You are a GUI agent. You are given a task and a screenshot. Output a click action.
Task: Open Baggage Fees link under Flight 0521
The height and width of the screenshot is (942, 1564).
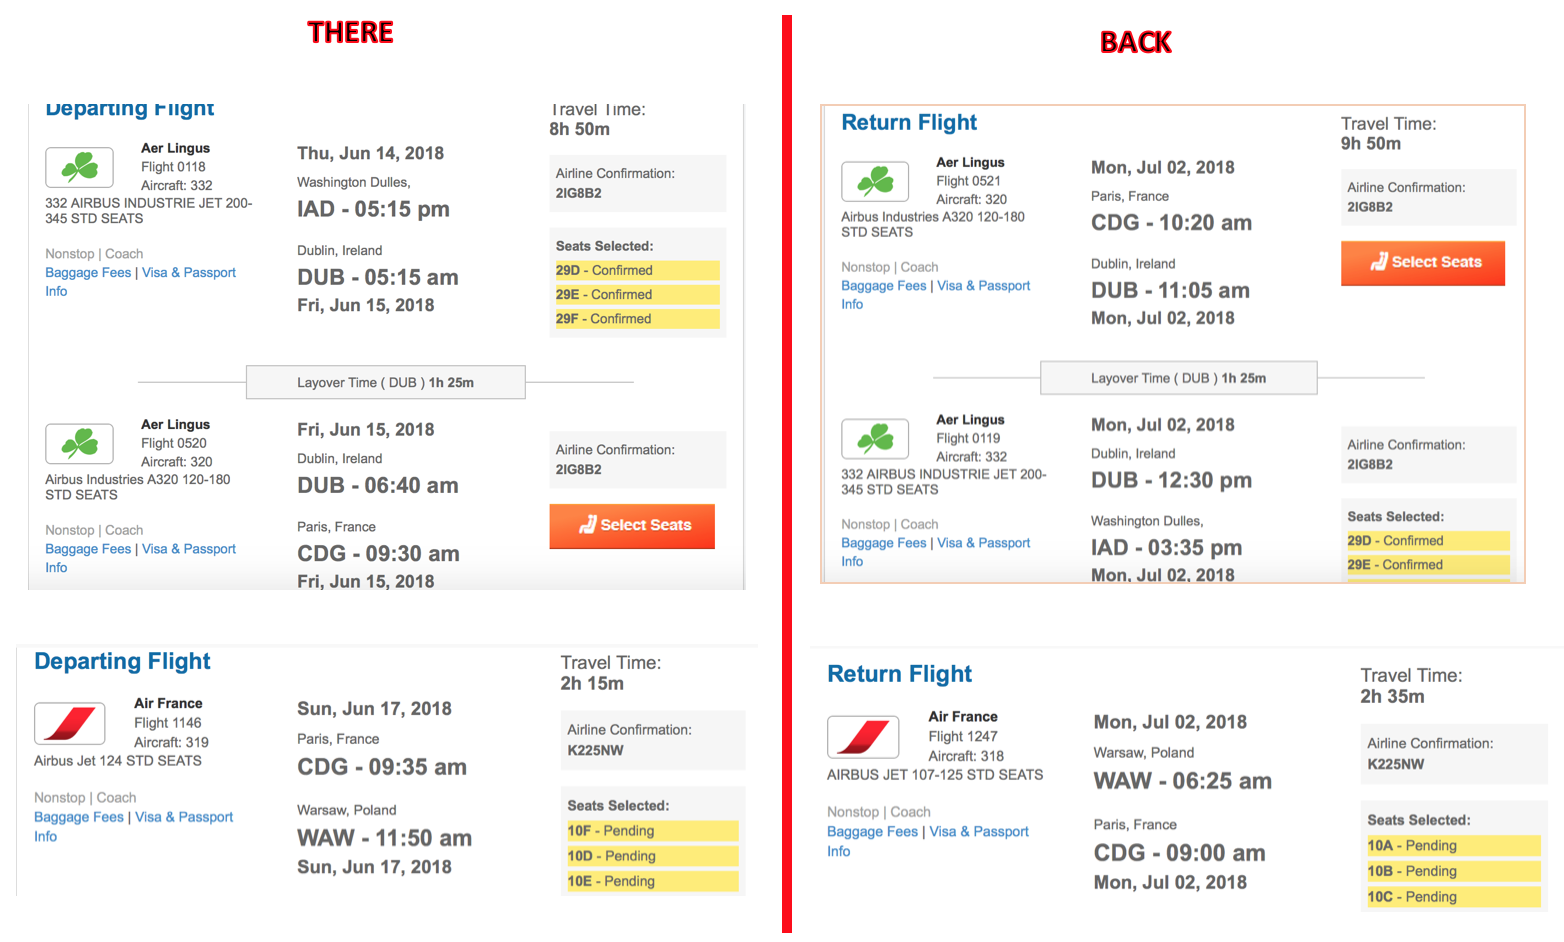[884, 286]
